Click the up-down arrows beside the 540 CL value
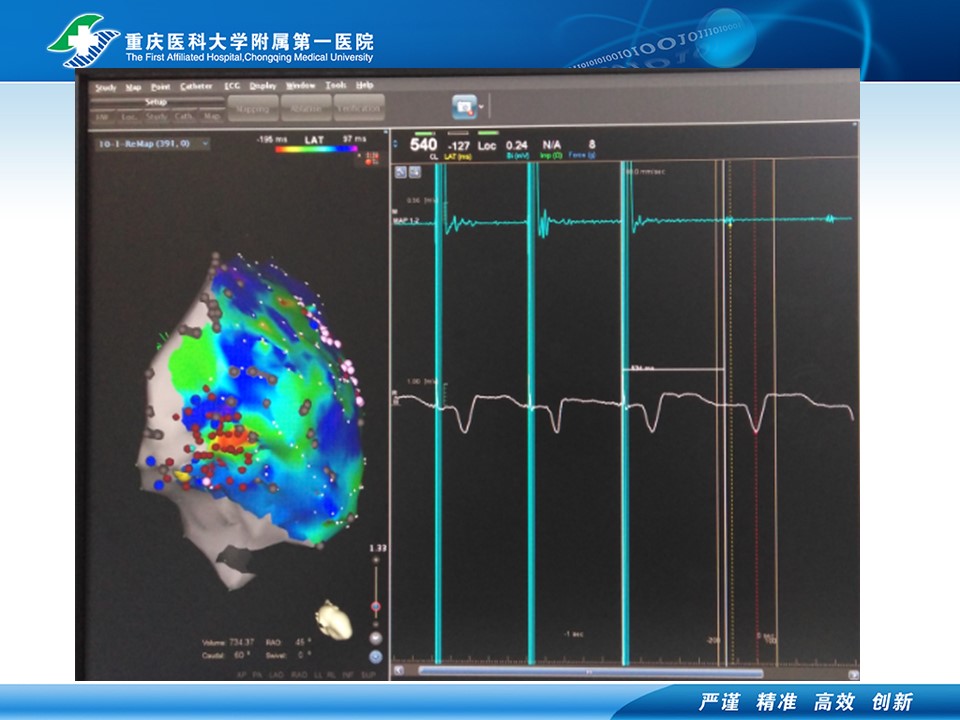Image resolution: width=960 pixels, height=720 pixels. 396,144
